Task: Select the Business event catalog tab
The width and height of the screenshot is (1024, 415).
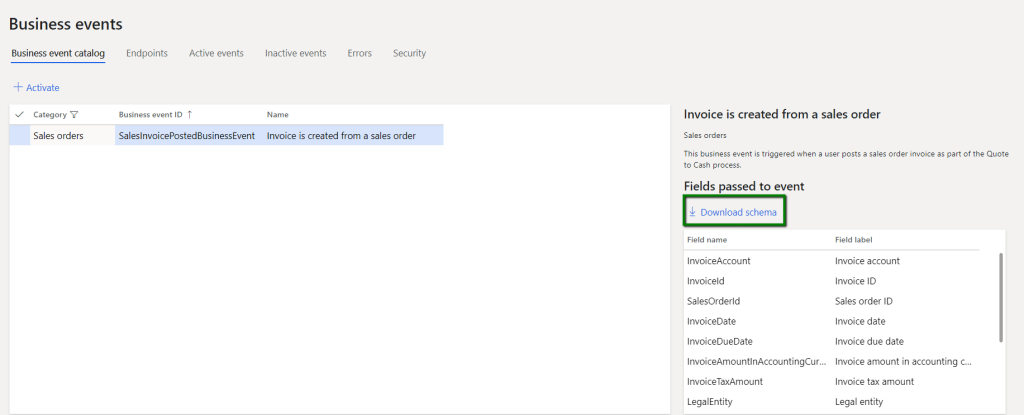Action: 58,53
